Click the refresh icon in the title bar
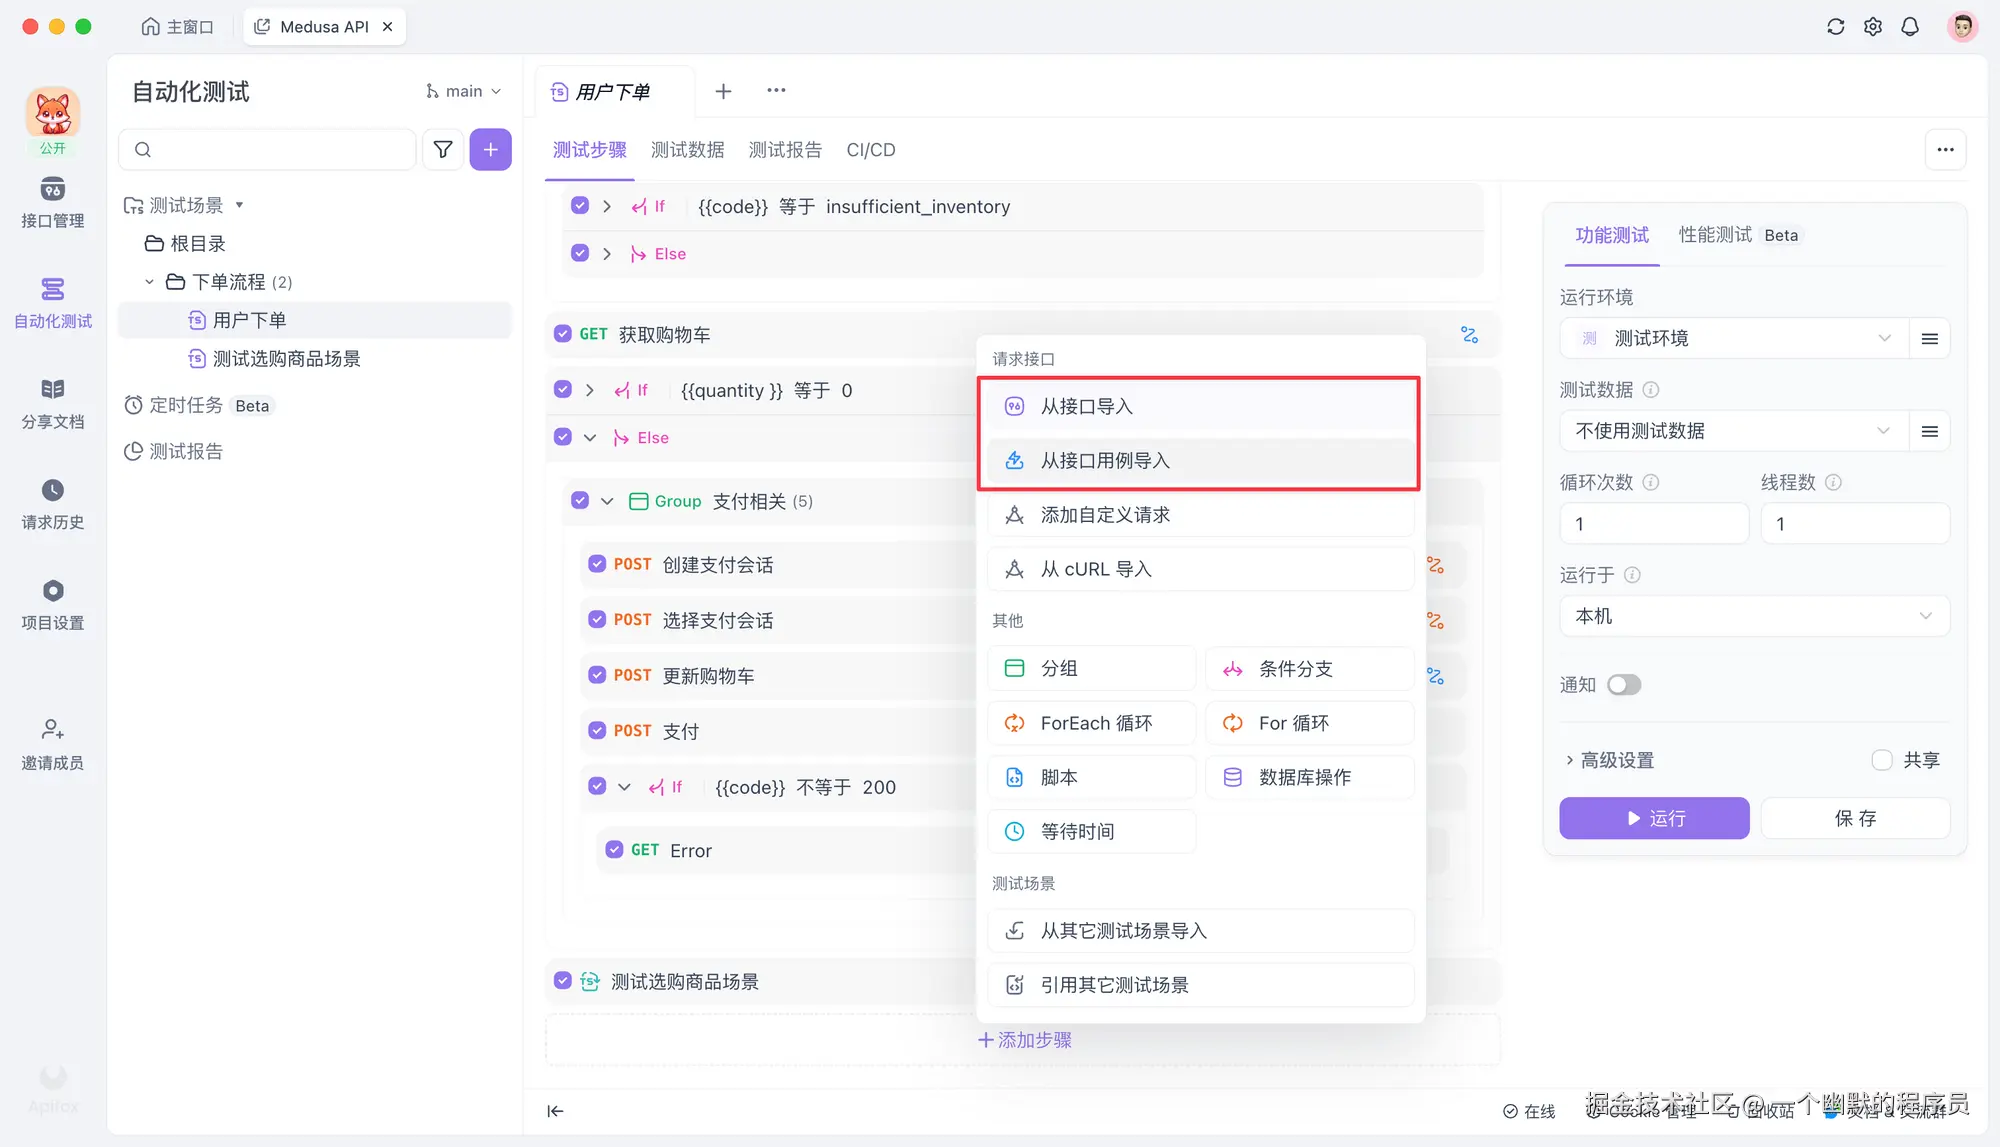The height and width of the screenshot is (1147, 2000). 1835,26
